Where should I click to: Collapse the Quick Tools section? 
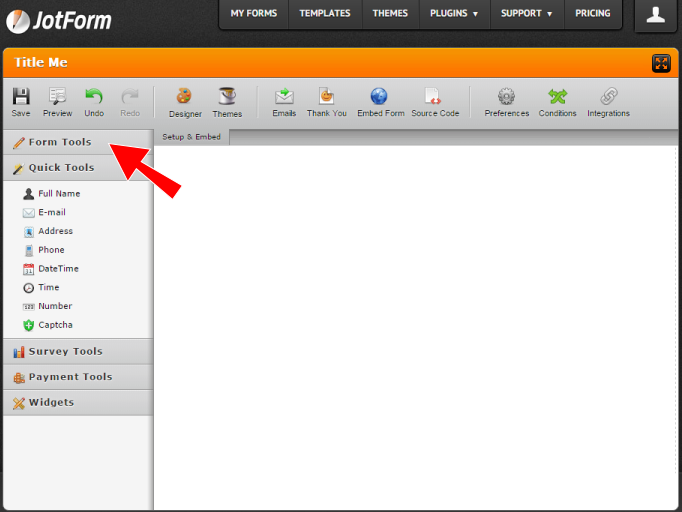click(x=78, y=168)
